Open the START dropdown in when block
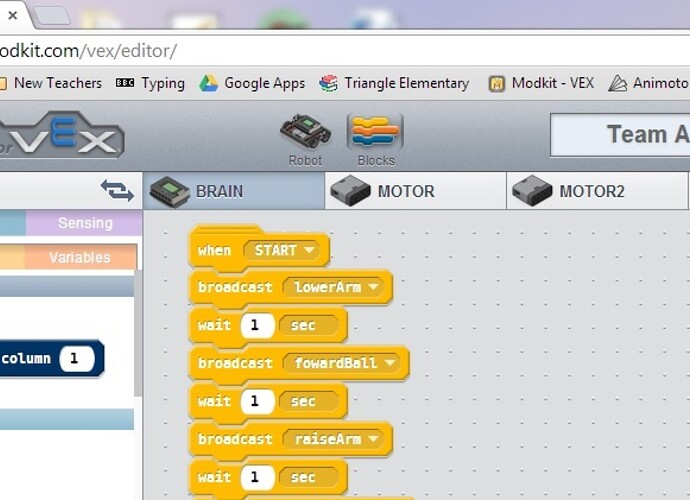690x500 pixels. coord(284,250)
